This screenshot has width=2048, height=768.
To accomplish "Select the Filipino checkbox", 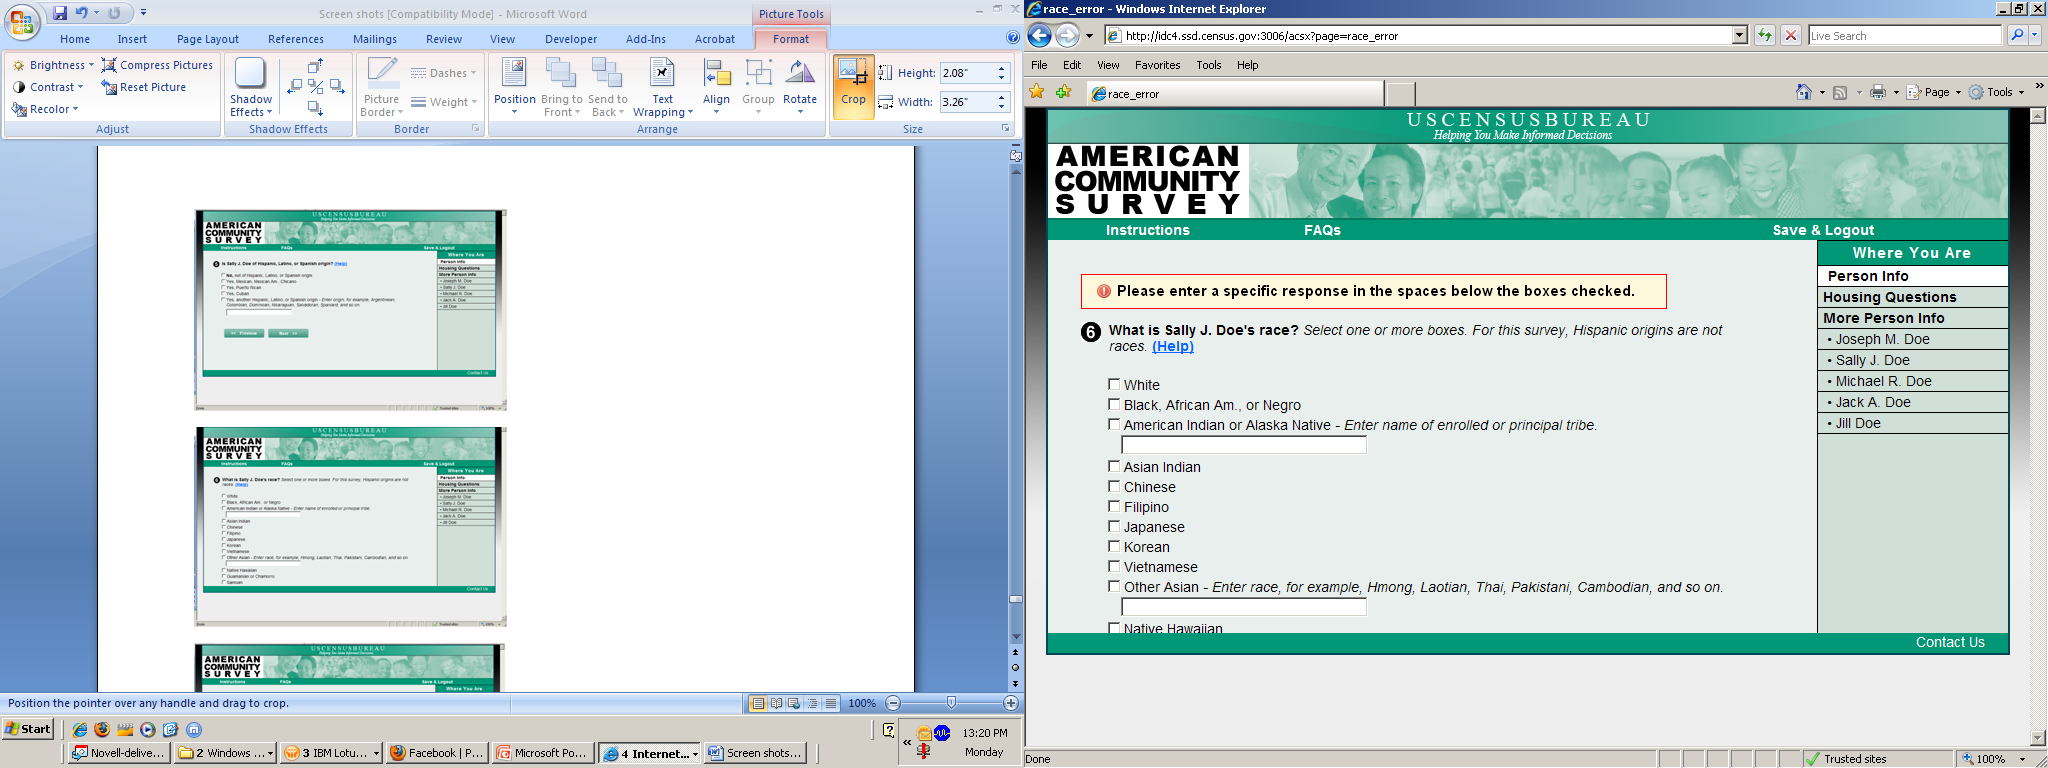I will (1114, 506).
